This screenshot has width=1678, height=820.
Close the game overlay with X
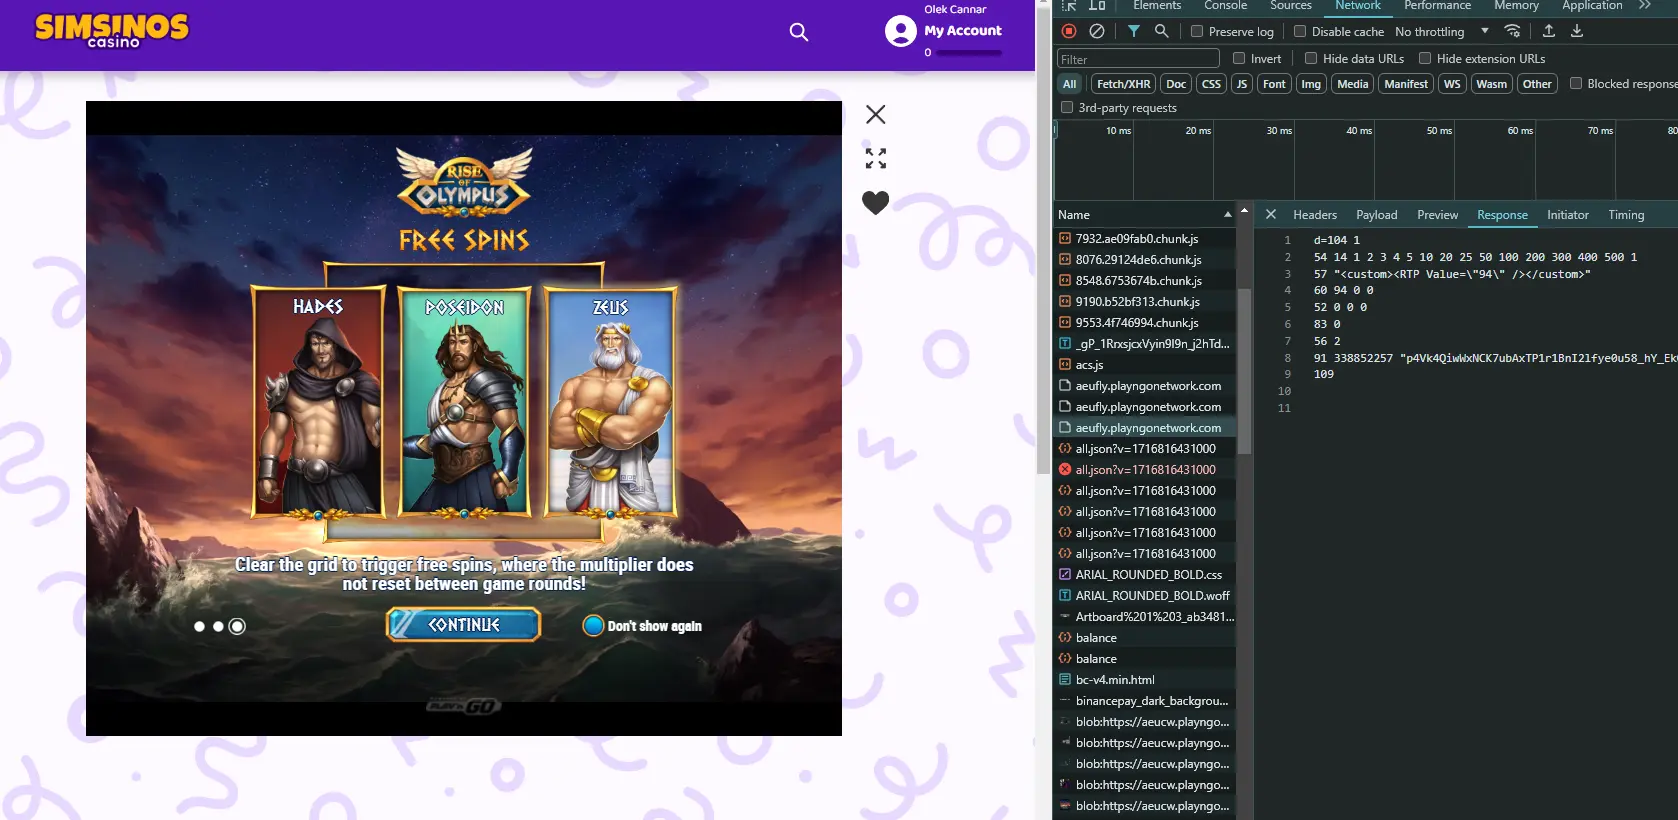click(x=876, y=115)
